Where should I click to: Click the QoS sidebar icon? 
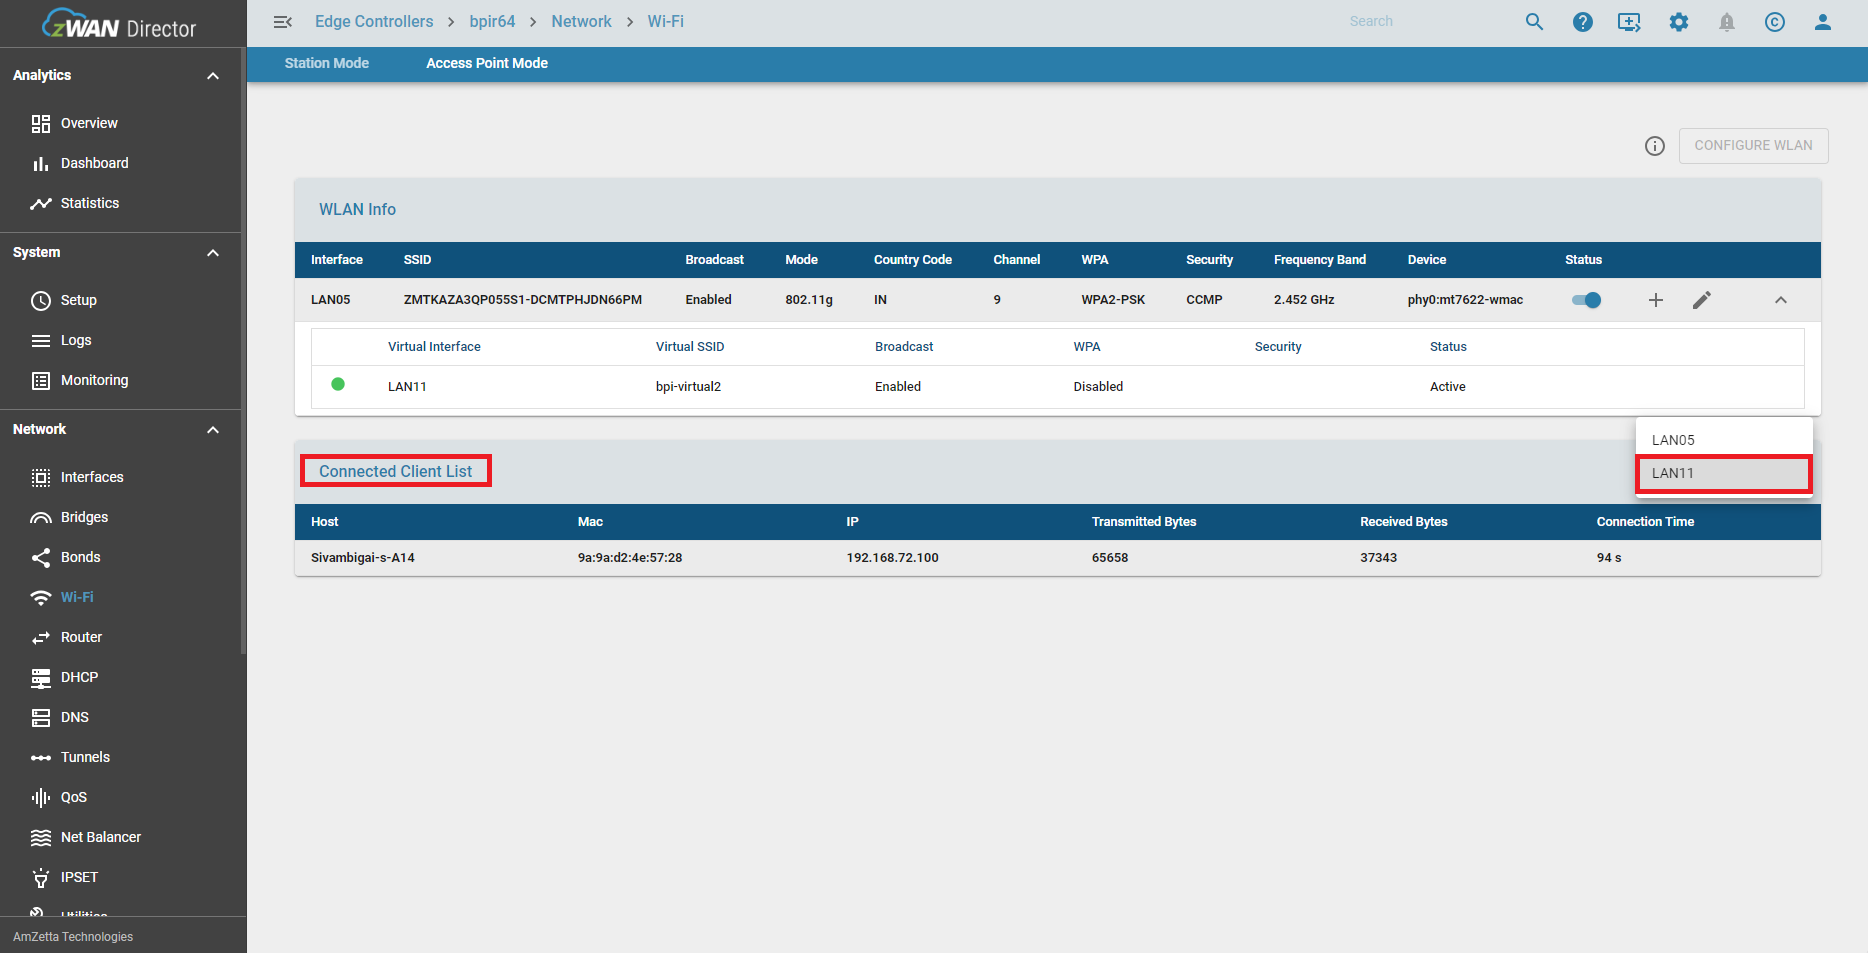click(41, 797)
